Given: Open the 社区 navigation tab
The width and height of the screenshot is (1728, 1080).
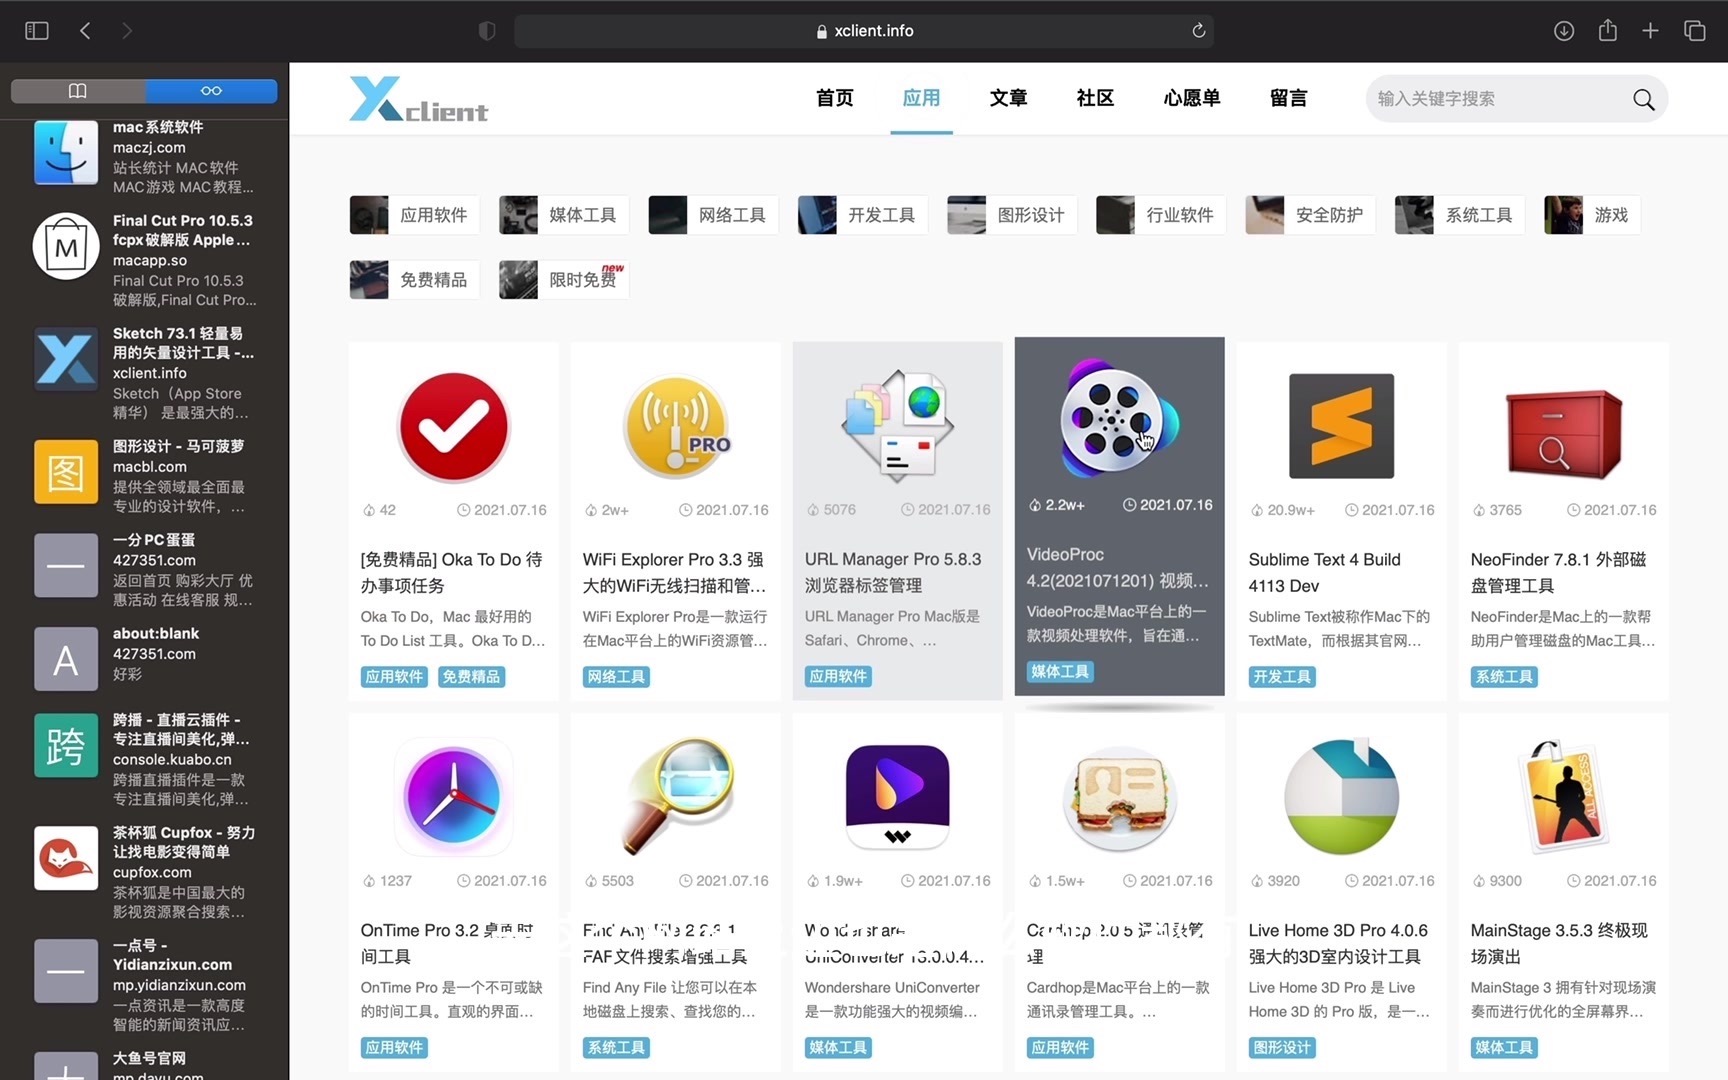Looking at the screenshot, I should coord(1095,98).
